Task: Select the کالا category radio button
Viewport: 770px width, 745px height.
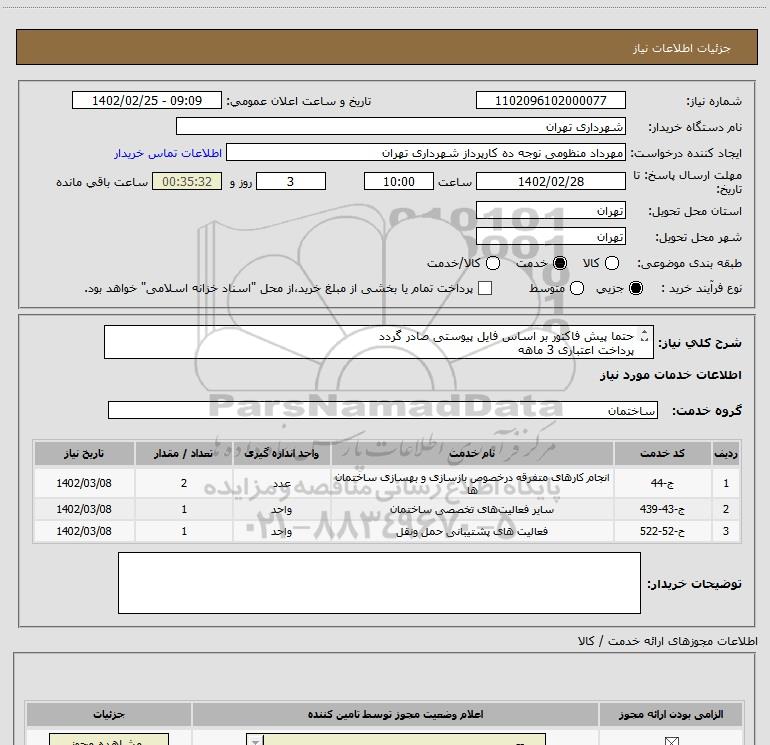Action: [x=611, y=263]
